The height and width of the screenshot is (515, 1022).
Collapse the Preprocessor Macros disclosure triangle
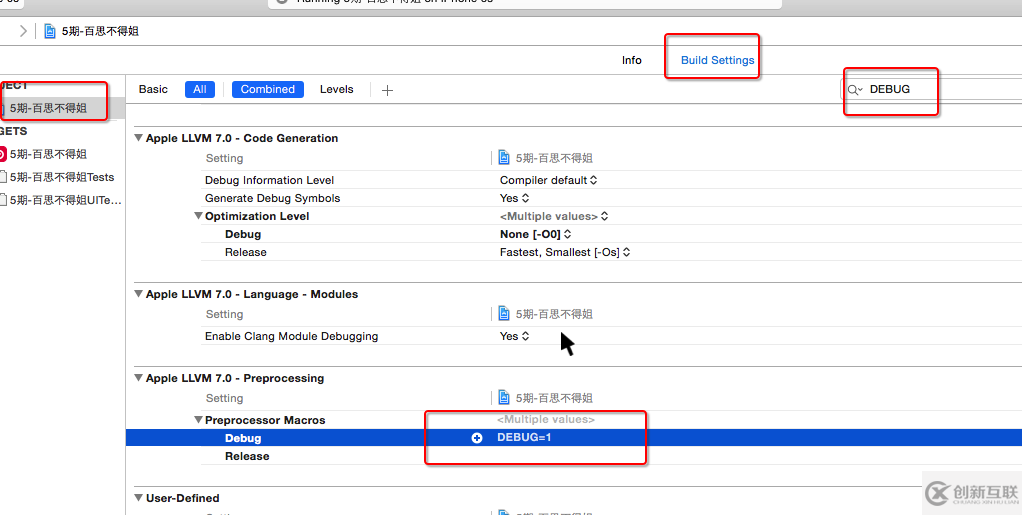click(x=198, y=420)
